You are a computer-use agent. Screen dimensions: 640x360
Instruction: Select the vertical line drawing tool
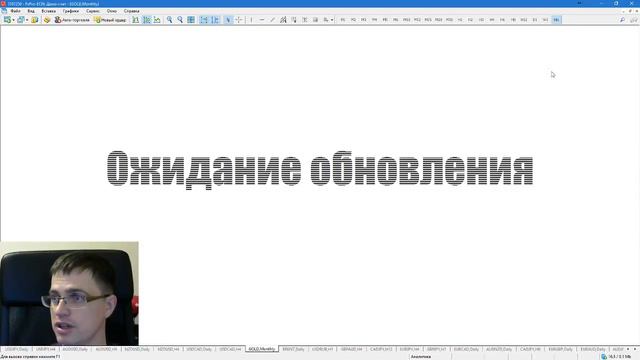click(x=251, y=20)
